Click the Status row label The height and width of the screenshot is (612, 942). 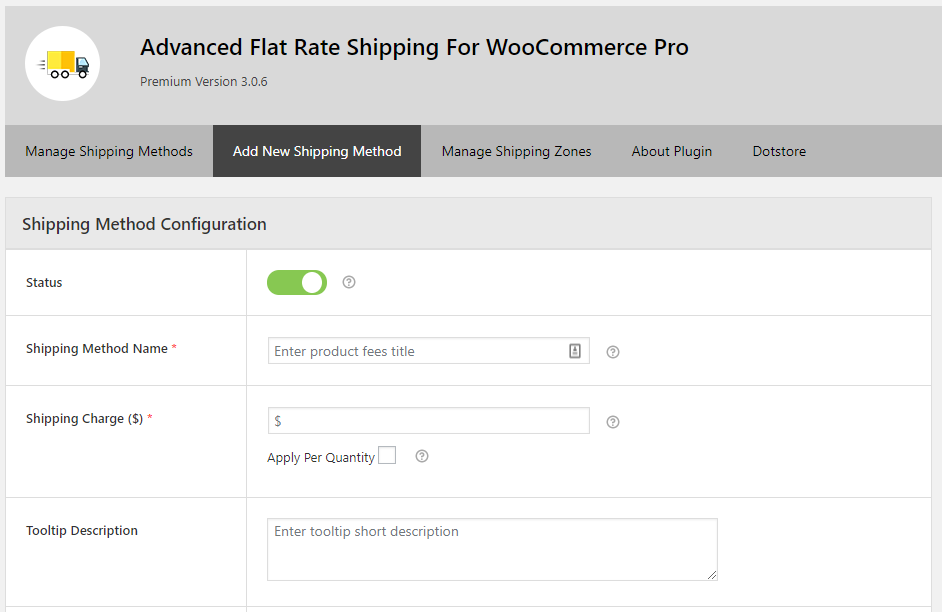(x=44, y=282)
